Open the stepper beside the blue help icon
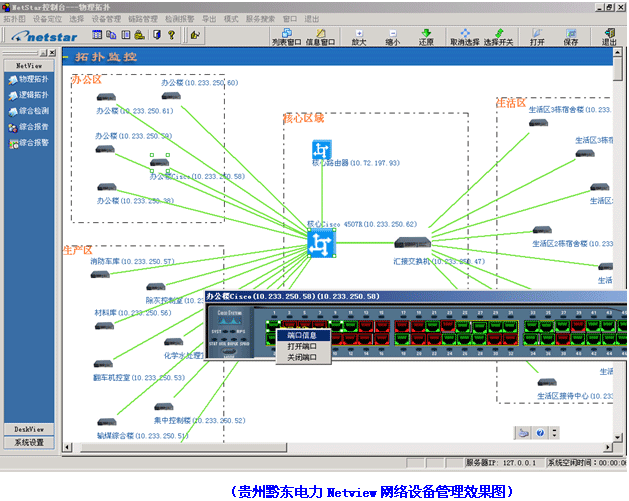 tap(554, 433)
